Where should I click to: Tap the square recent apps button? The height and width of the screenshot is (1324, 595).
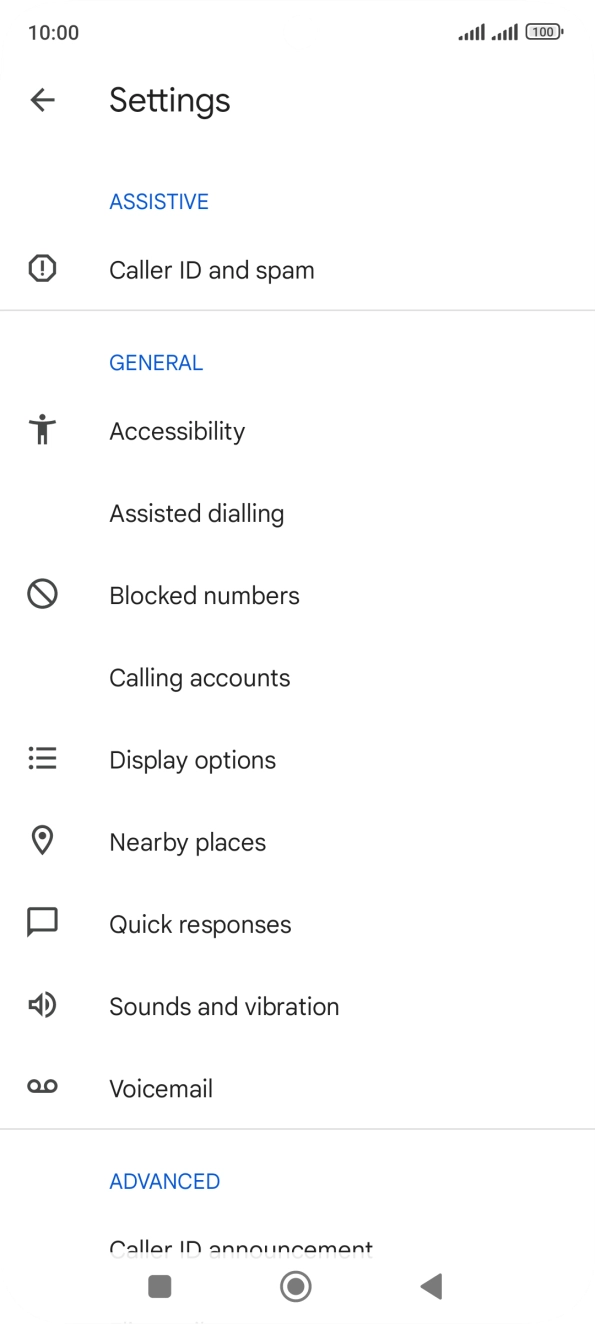point(159,1287)
